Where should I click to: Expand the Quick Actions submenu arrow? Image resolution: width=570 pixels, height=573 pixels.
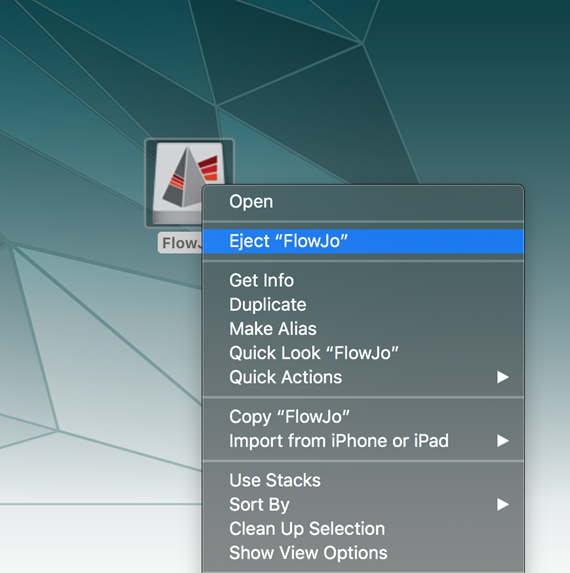[x=503, y=377]
